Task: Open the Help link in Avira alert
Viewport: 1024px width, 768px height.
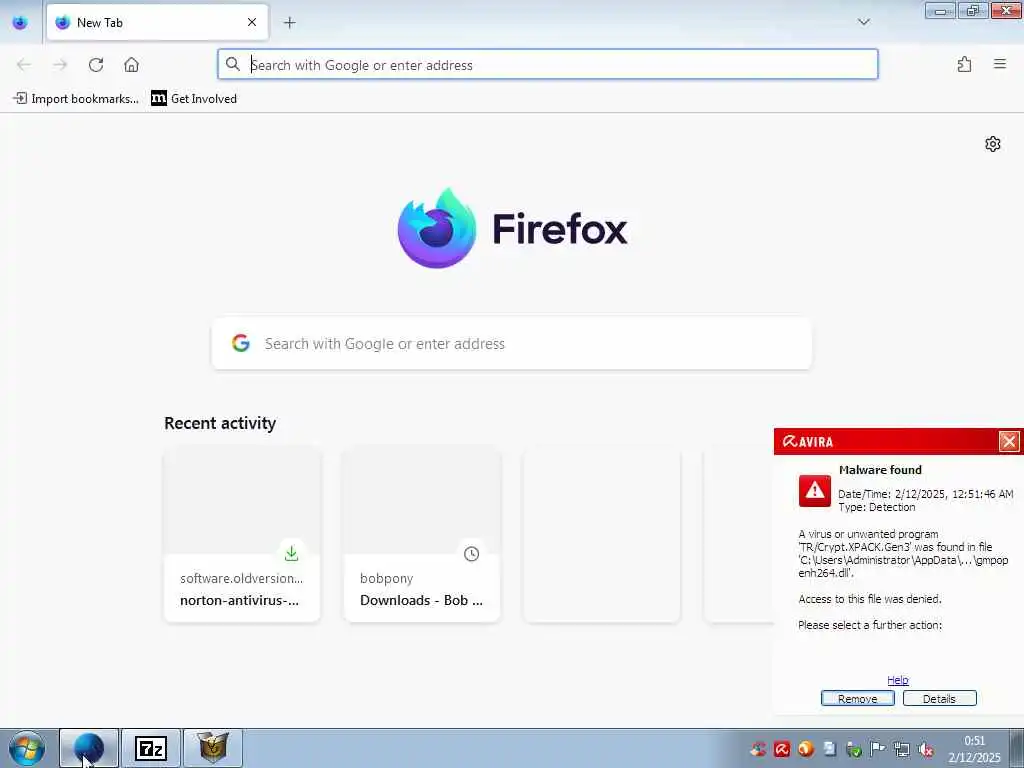Action: tap(898, 680)
